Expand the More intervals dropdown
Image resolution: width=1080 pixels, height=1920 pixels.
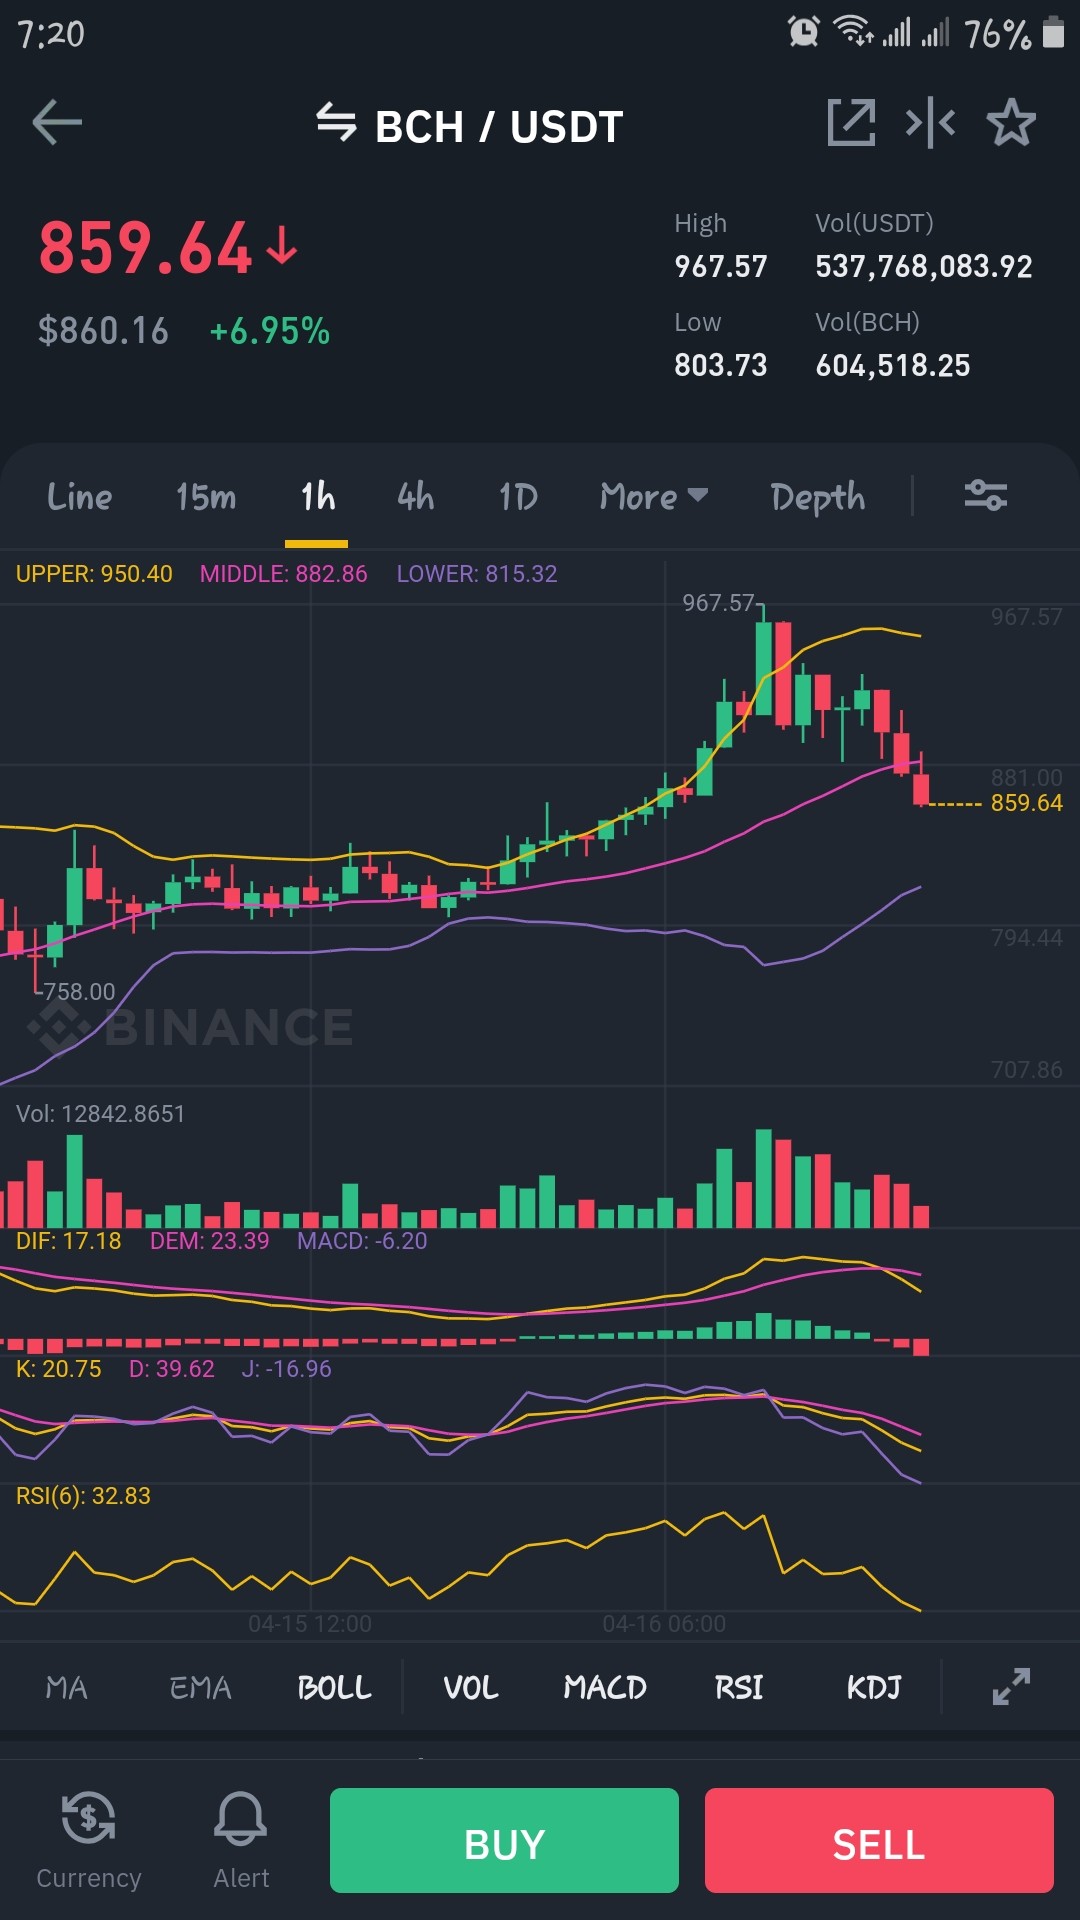point(654,497)
